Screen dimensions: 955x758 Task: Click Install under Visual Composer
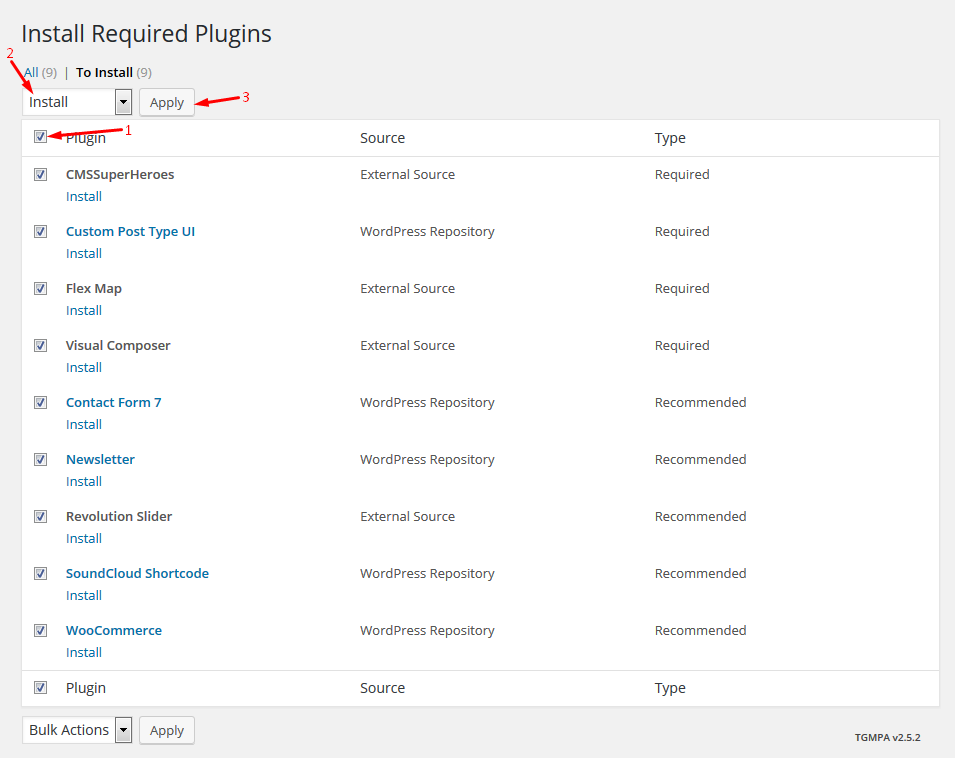(x=84, y=368)
